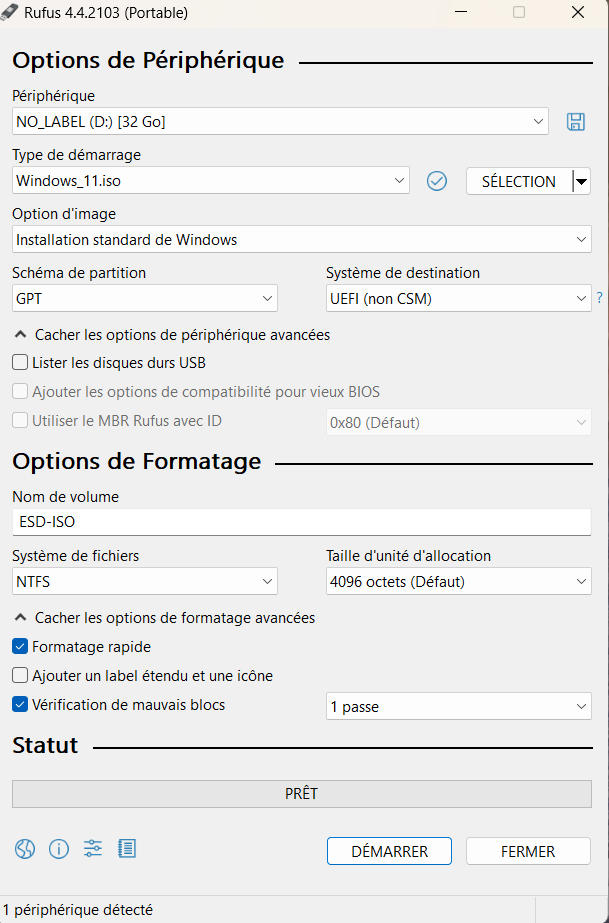
Task: Open the Système de fichiers NTFS dropdown
Action: (145, 581)
